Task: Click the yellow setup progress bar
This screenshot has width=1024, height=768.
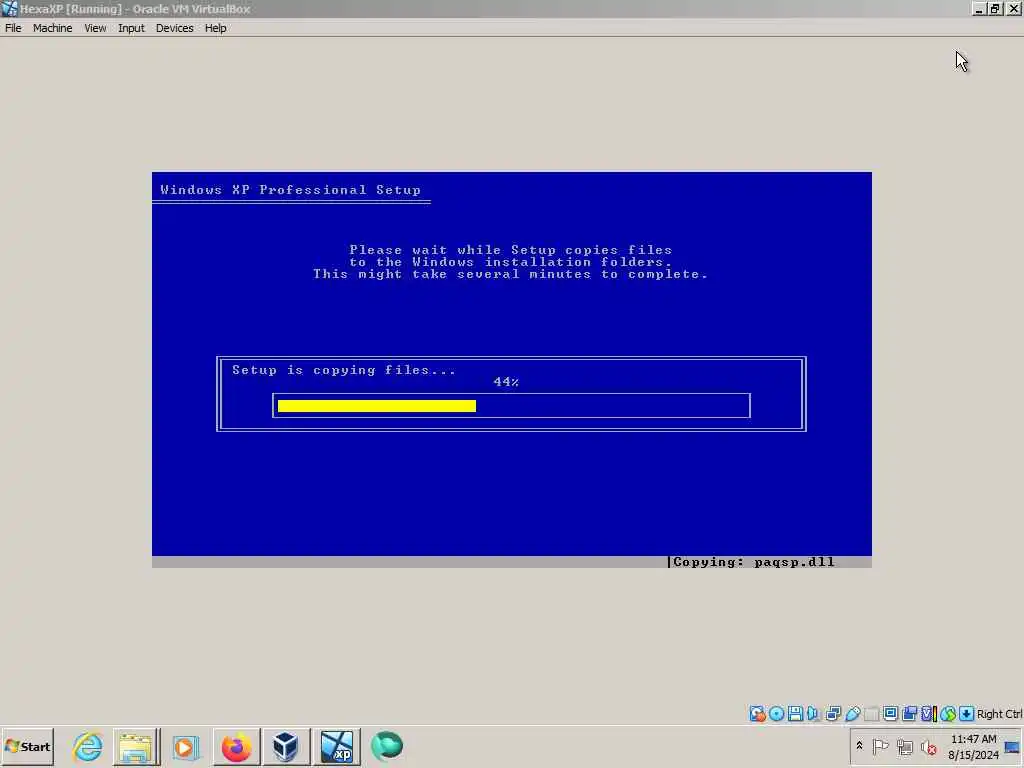Action: pos(377,406)
